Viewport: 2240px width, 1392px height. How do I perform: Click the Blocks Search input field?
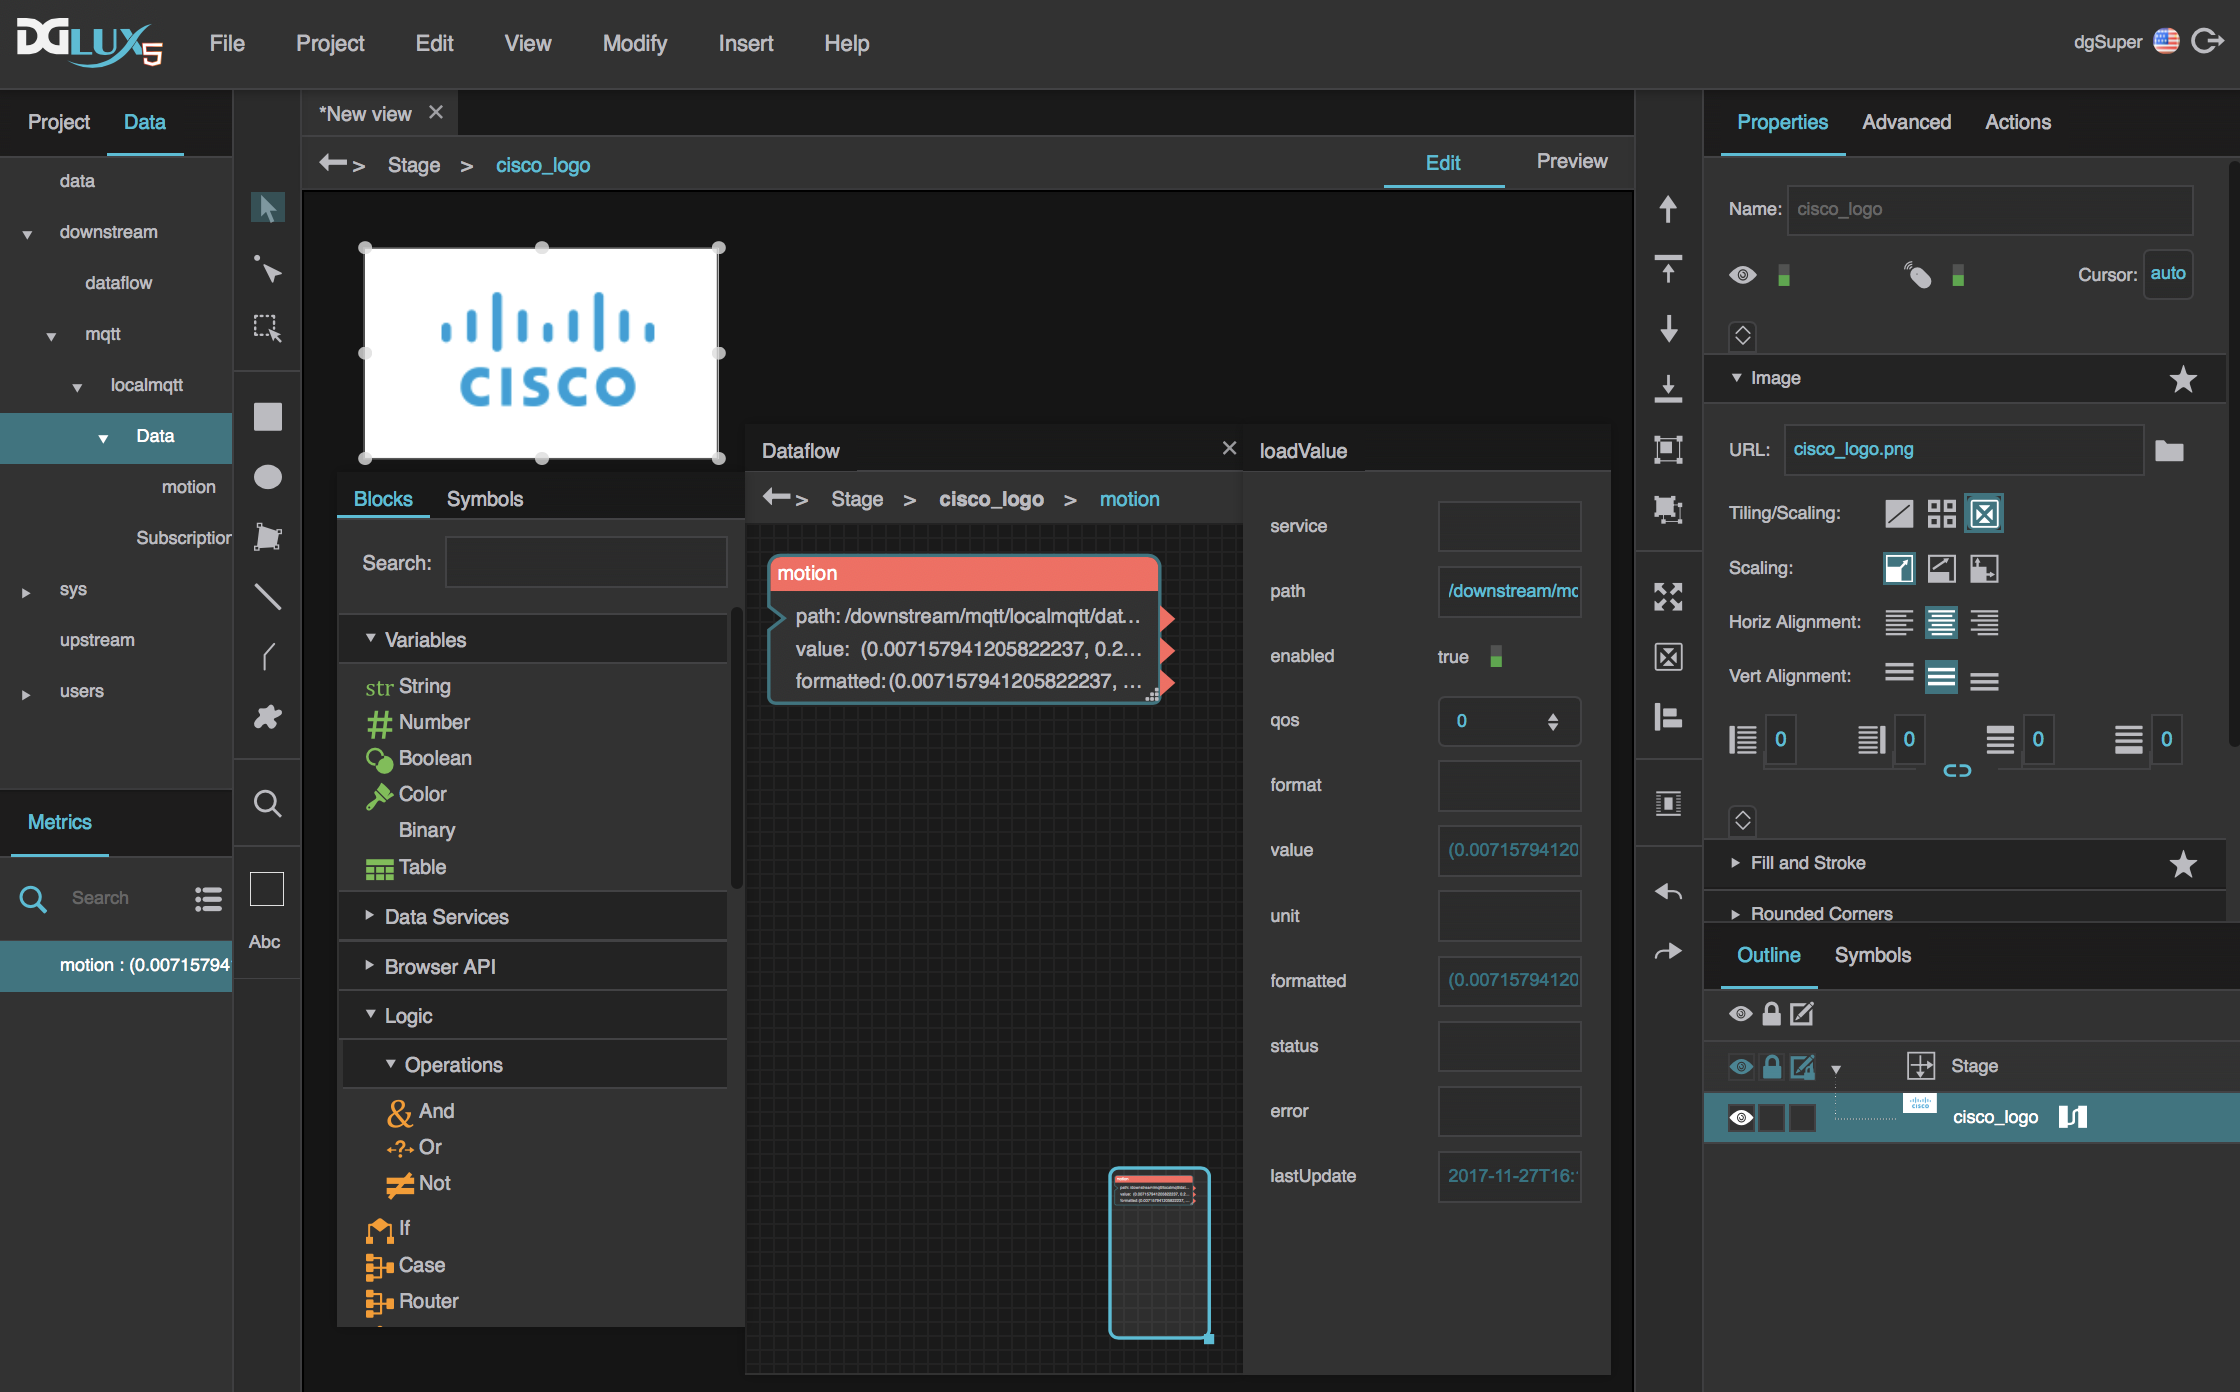coord(586,563)
